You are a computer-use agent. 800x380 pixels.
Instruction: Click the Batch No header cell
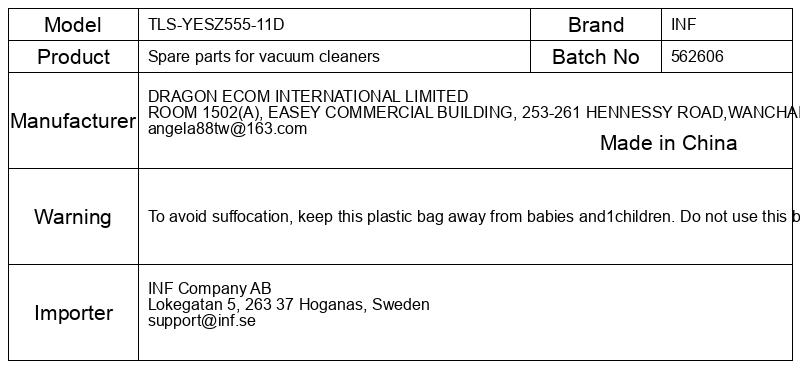coord(596,57)
